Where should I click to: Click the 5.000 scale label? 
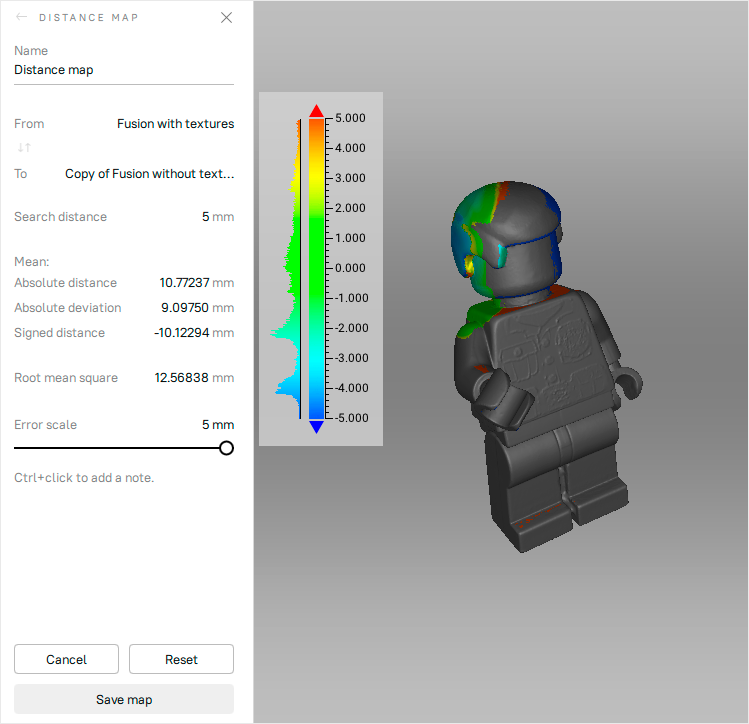point(350,118)
